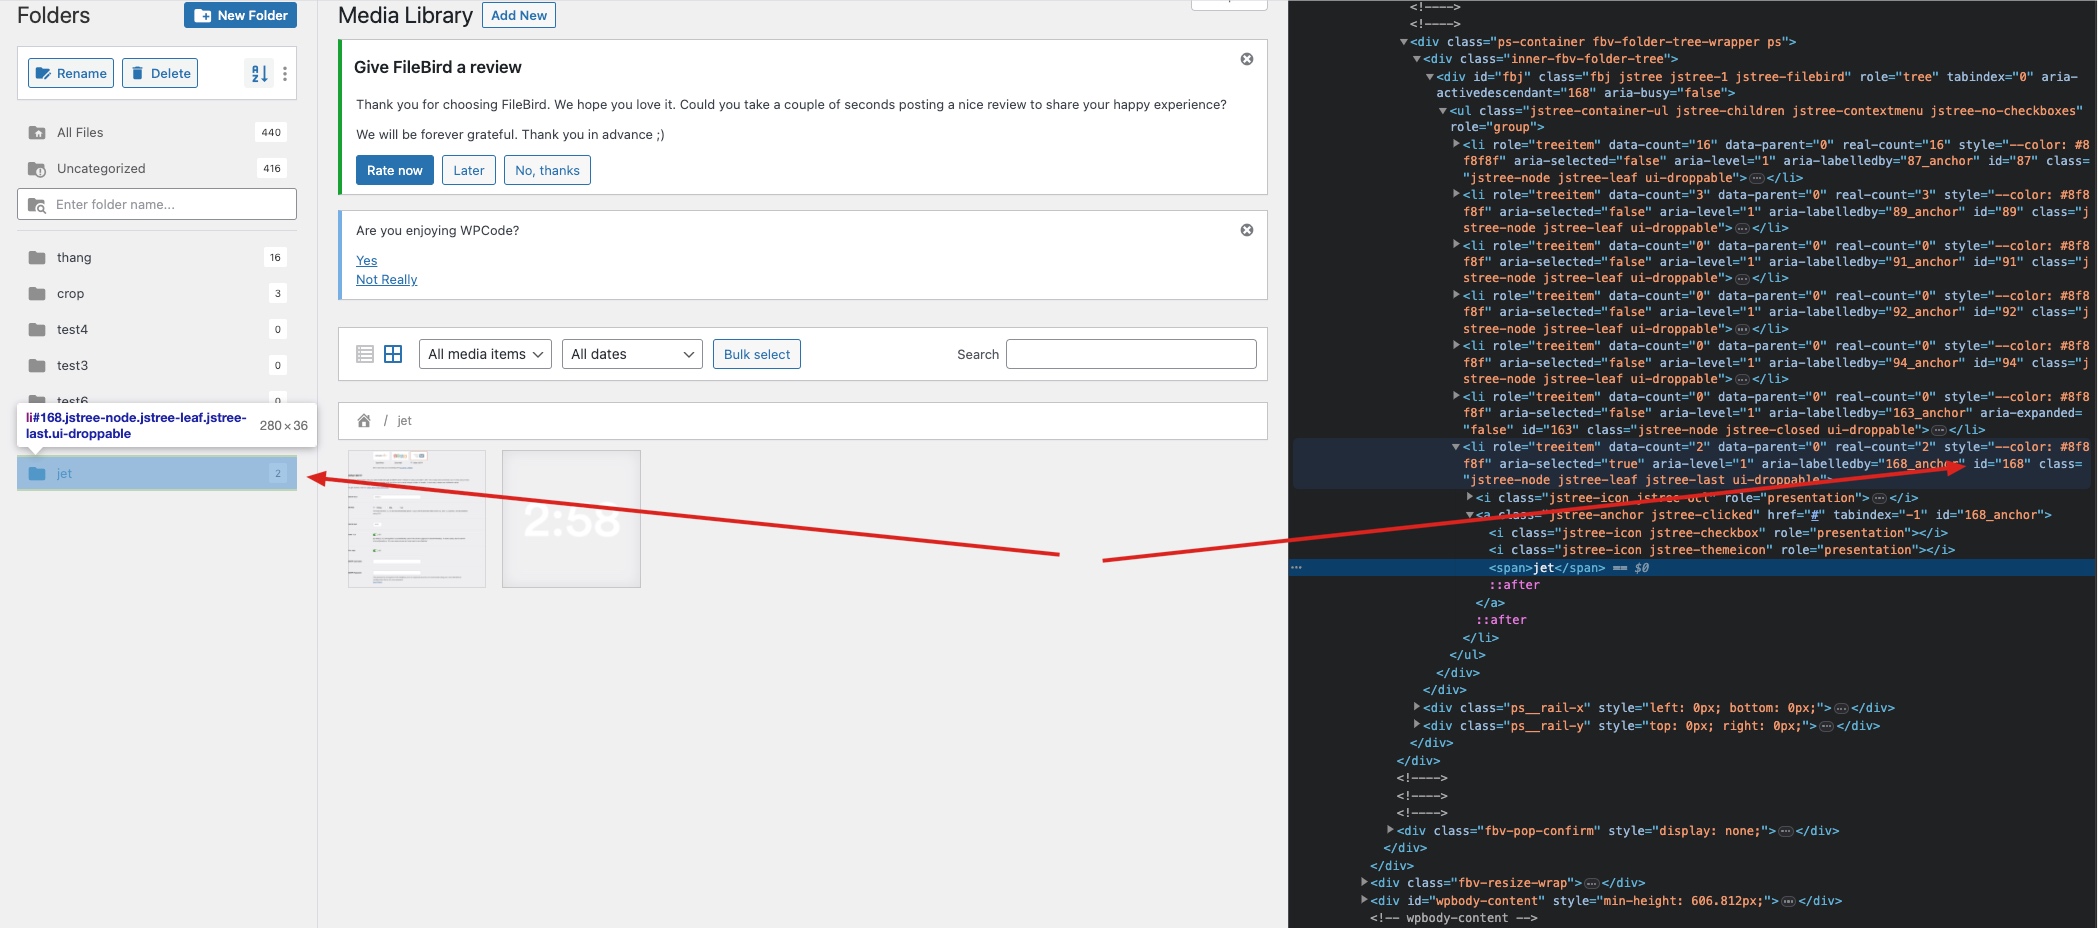
Task: Click the Not Really link
Action: (x=386, y=280)
